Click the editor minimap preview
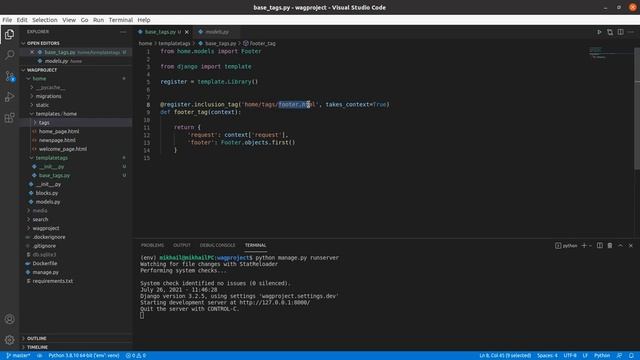 [x=610, y=53]
